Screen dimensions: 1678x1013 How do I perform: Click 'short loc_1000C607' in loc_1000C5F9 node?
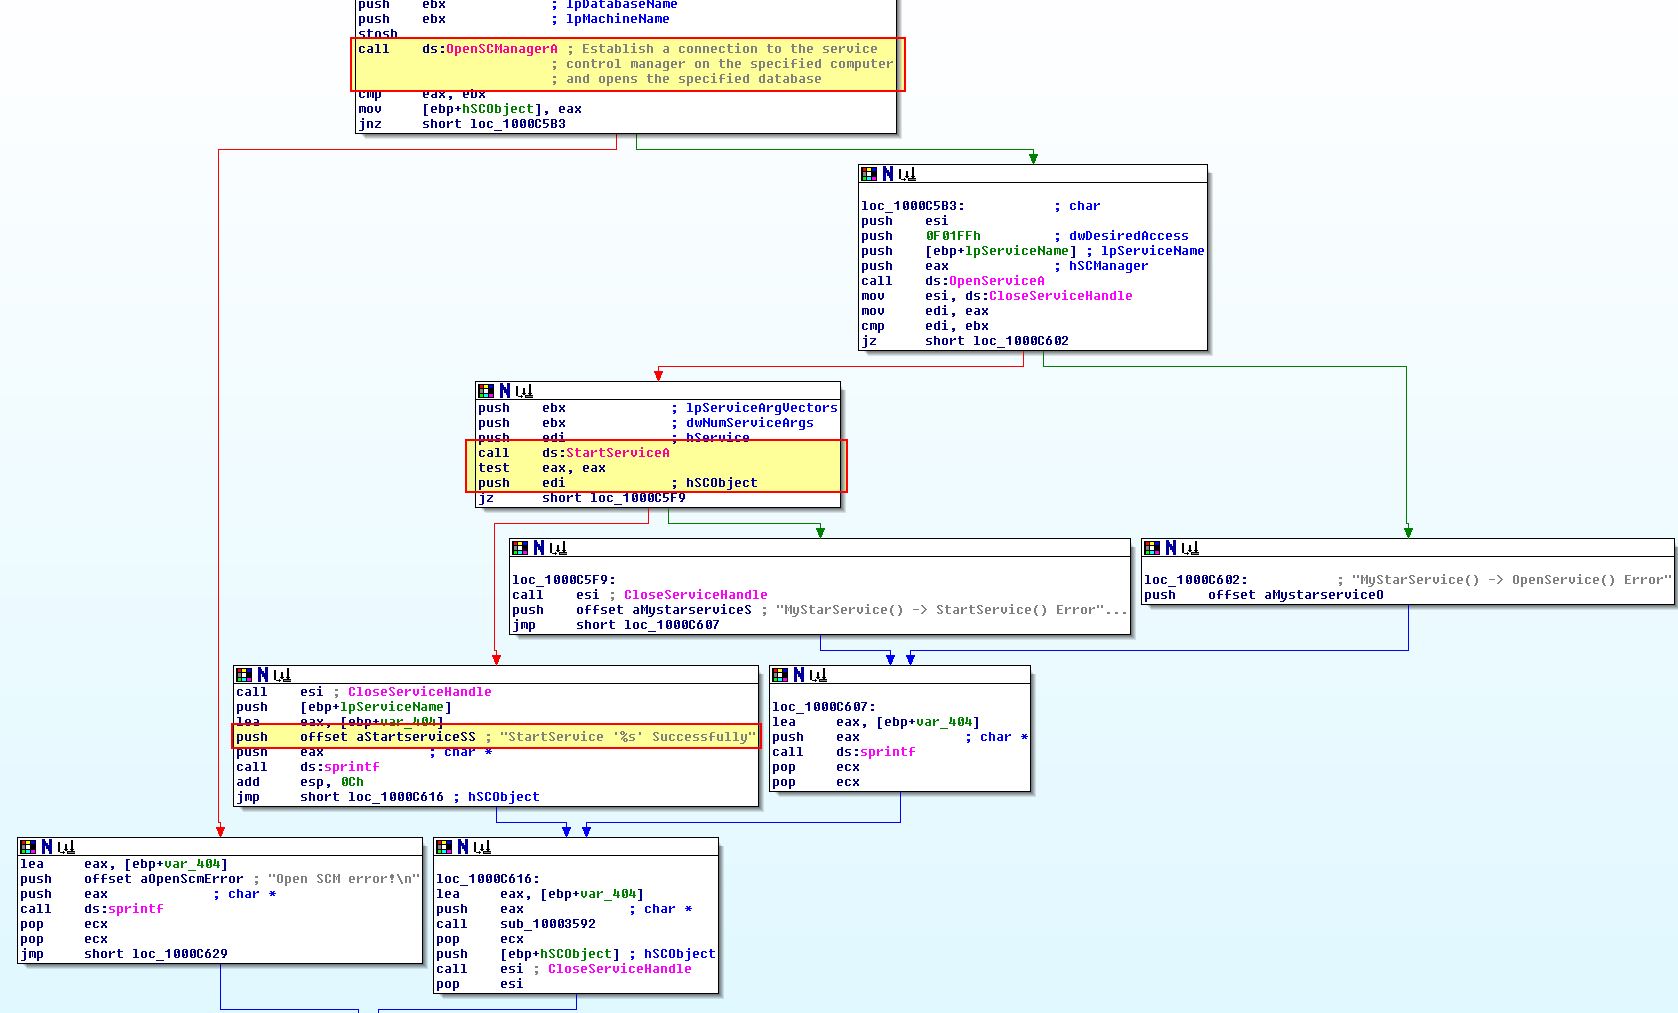tap(648, 625)
